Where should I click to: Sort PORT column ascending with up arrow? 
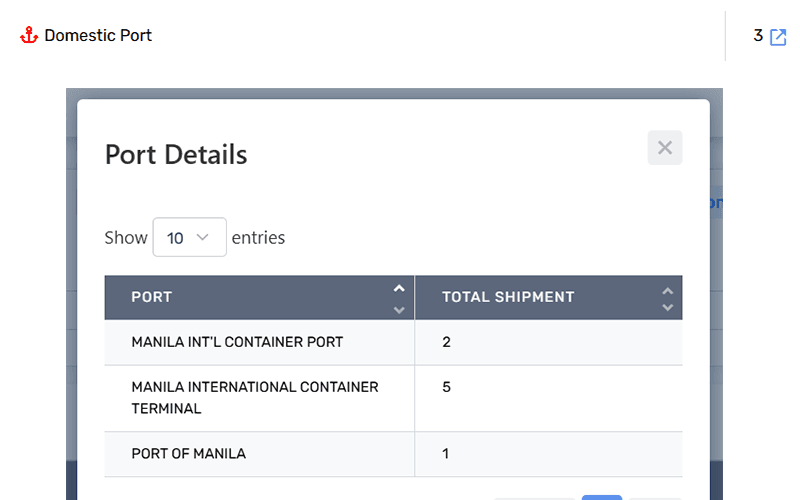(x=399, y=289)
